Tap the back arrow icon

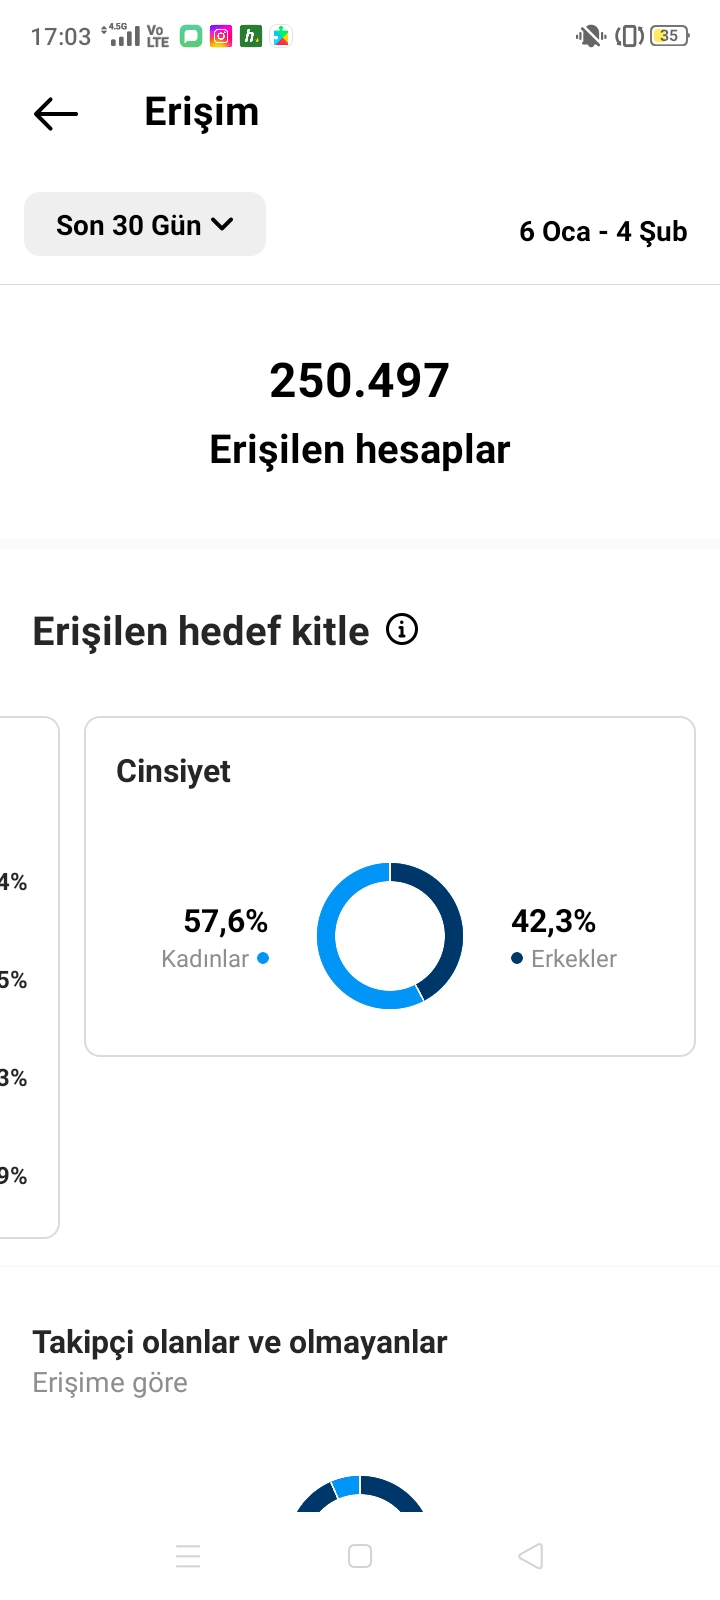[x=56, y=114]
